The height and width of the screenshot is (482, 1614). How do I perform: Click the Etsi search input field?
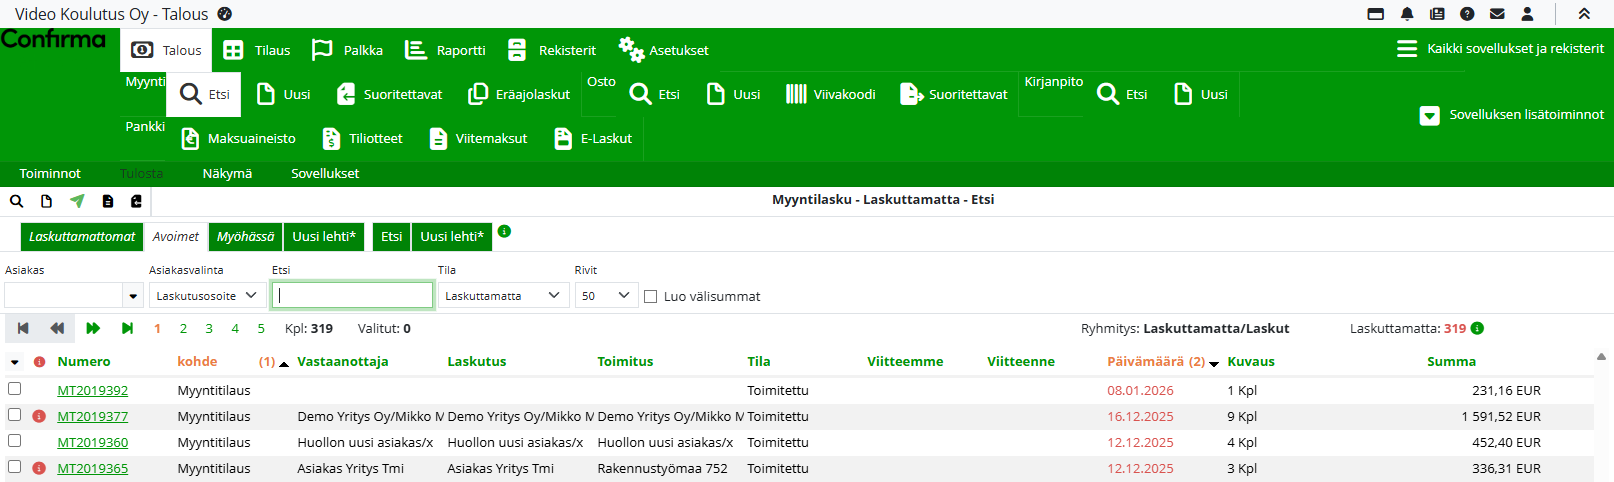coord(352,295)
